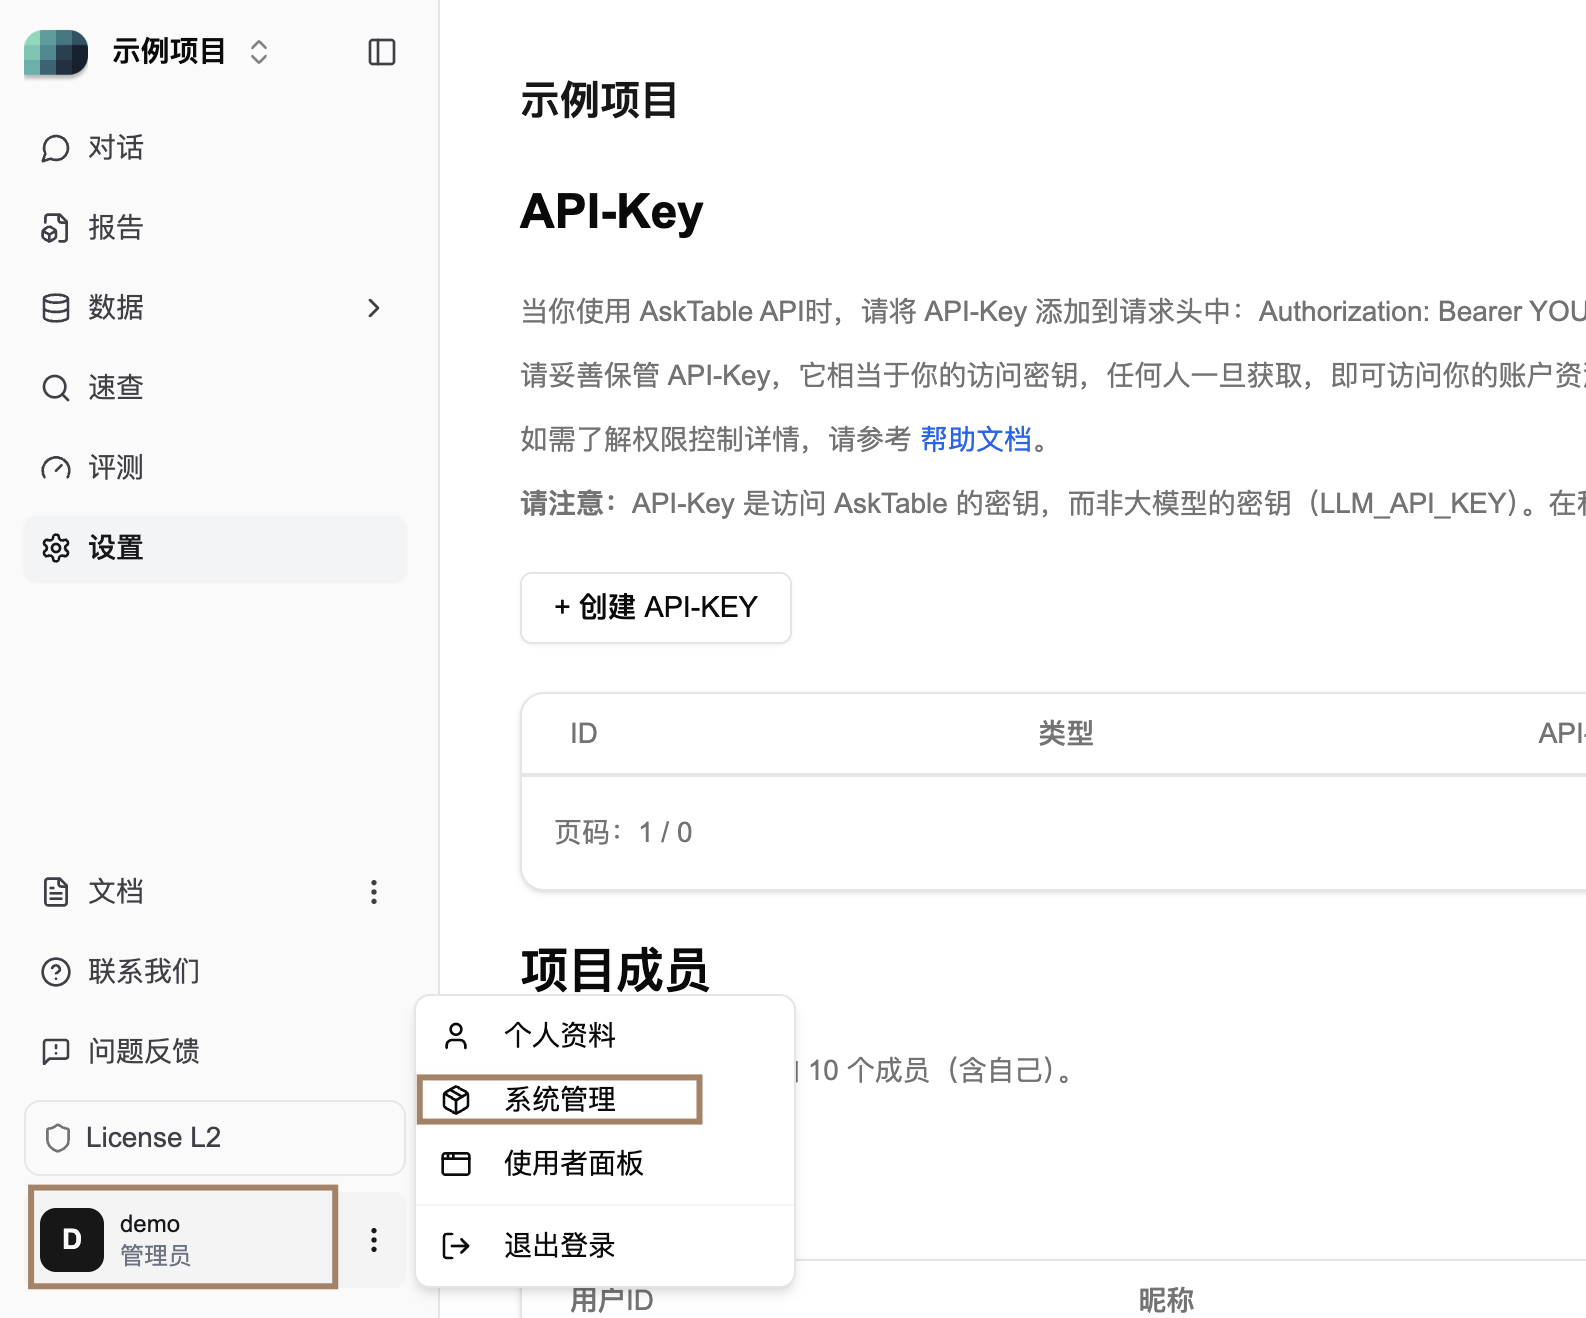Click the 评测 gauge icon

[x=55, y=468]
